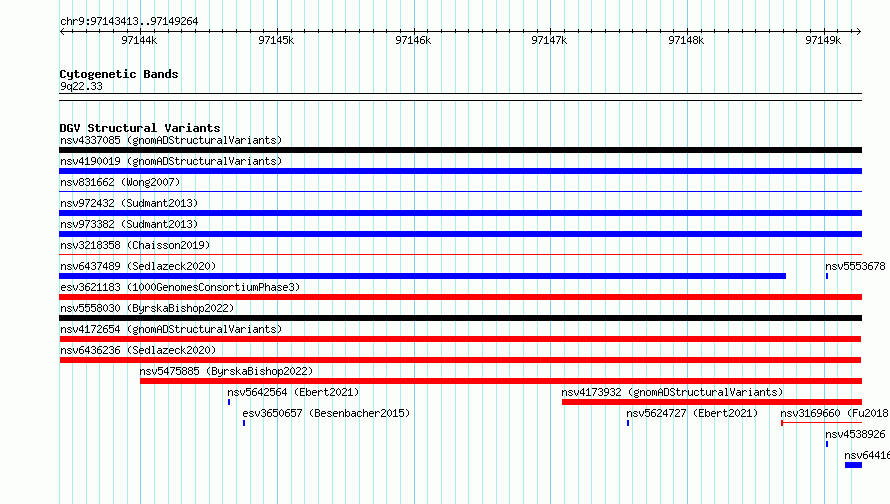Open the nsv973382 (Sudmant2013) label

coord(129,224)
